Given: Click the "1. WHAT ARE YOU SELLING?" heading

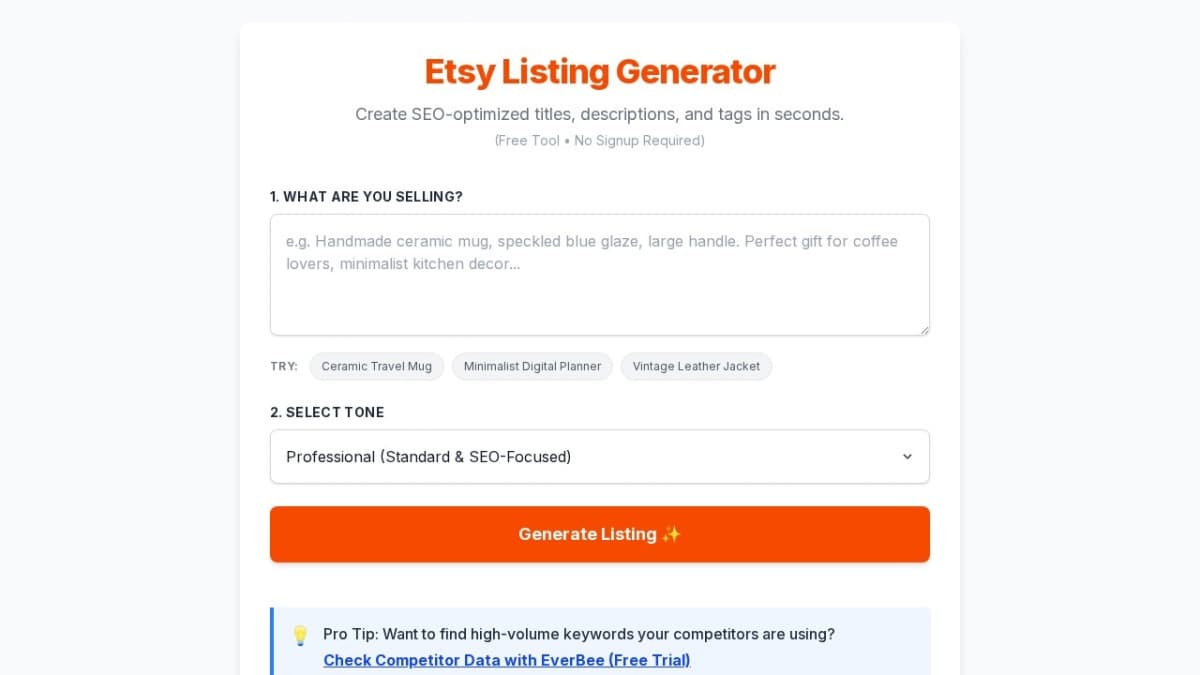Looking at the screenshot, I should [x=366, y=196].
